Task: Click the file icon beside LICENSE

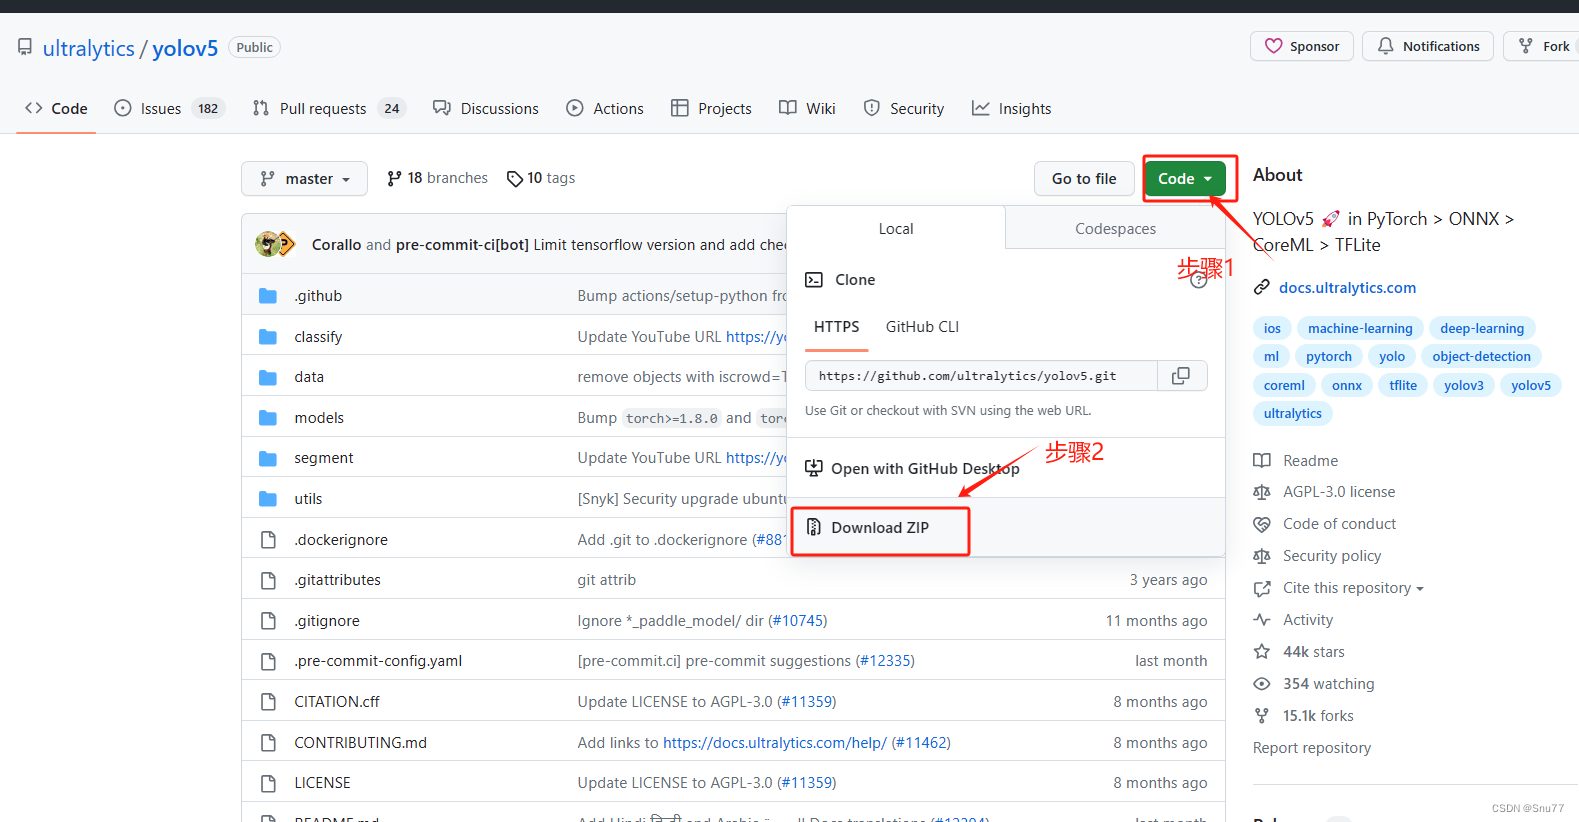Action: click(268, 783)
